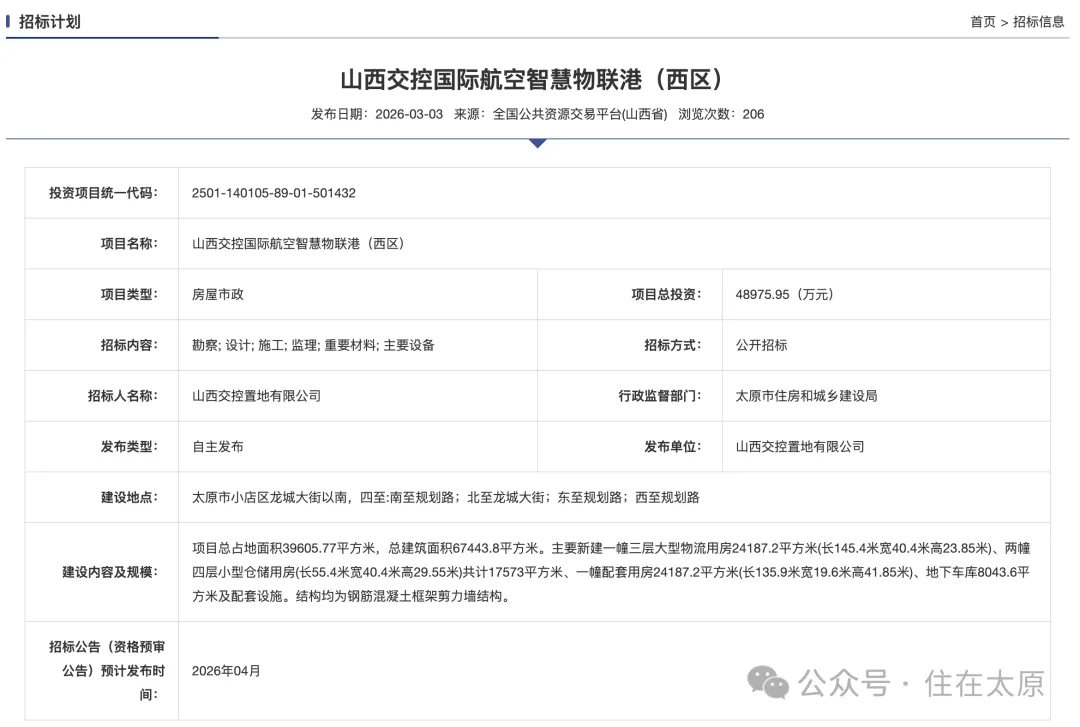Screen dimensions: 1080x727
Task: Select the 投资项目统一代码 label cell
Action: coord(103,193)
